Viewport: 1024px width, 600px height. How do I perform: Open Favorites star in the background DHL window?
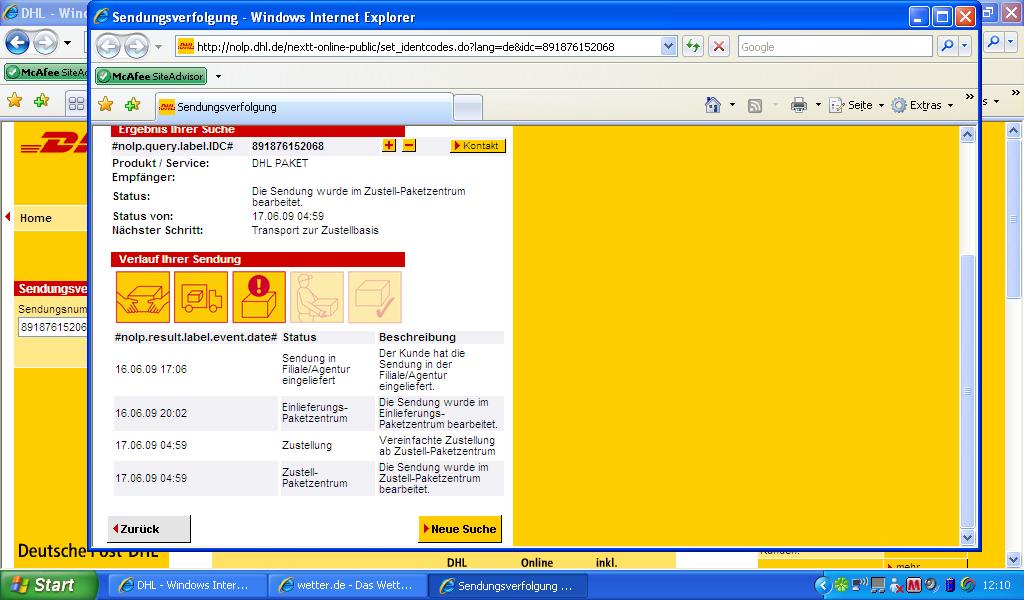14,101
